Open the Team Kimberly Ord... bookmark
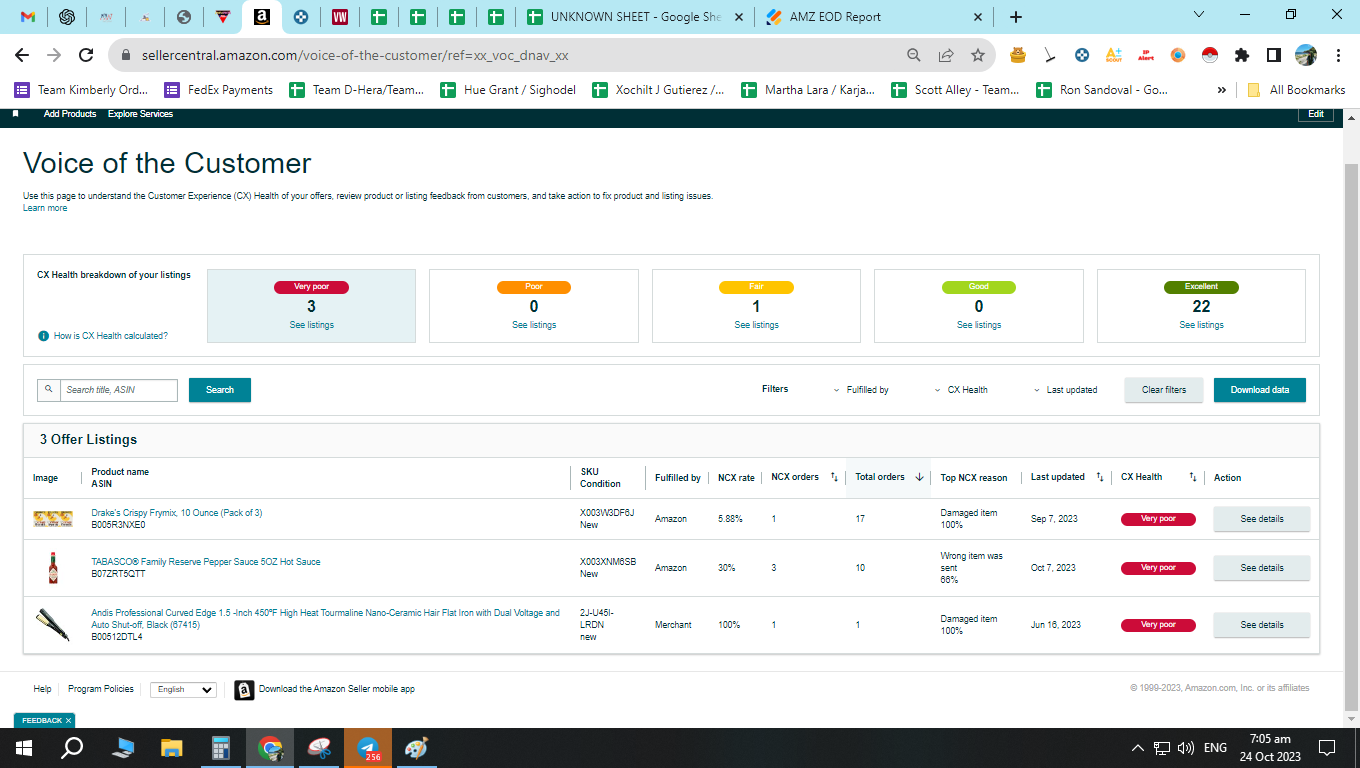This screenshot has width=1360, height=768. [81, 90]
